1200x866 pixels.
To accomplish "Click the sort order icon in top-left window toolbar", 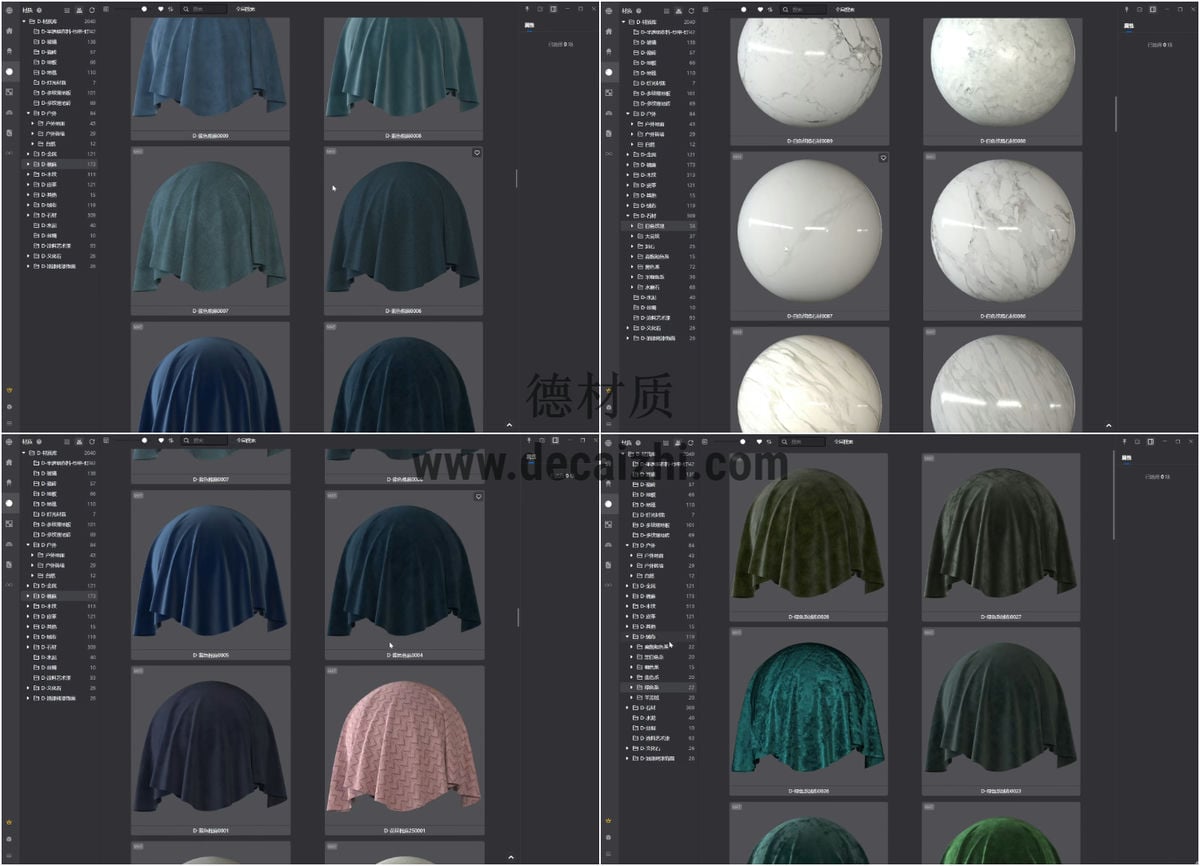I will [171, 9].
